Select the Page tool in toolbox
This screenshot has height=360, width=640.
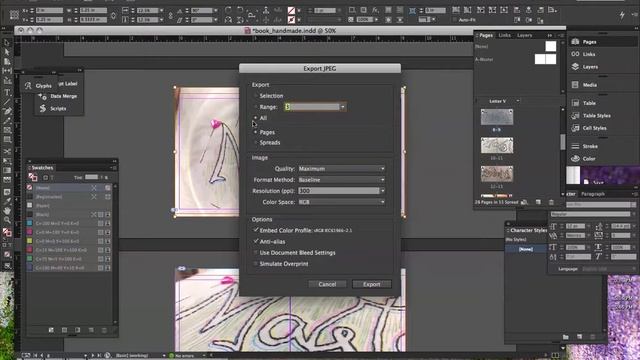7,61
